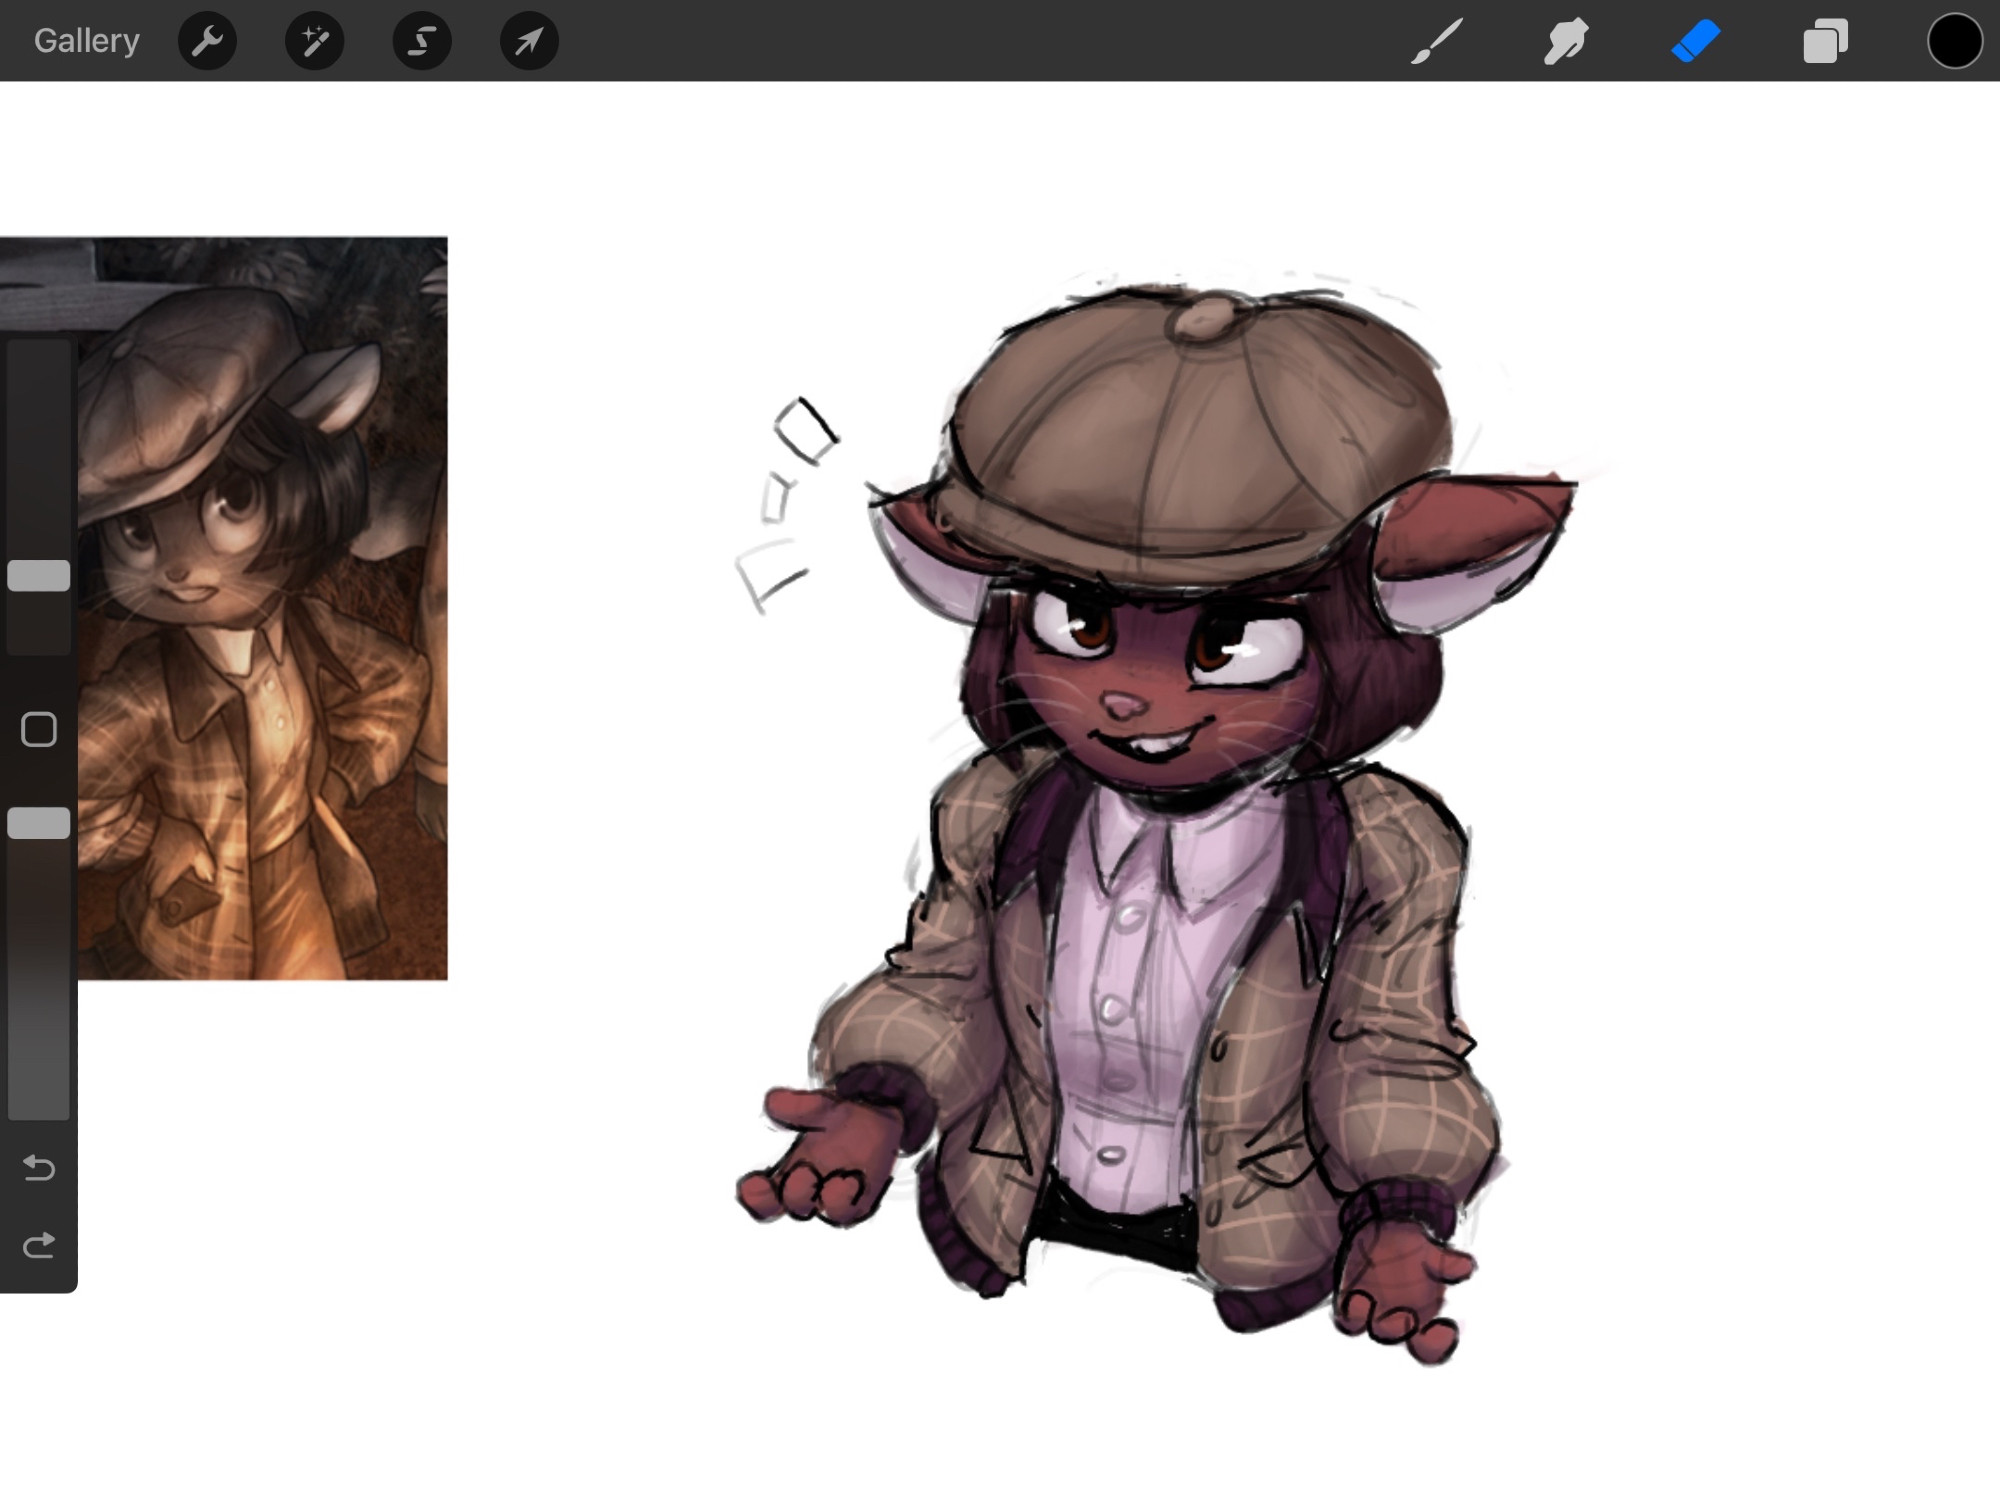Open the Actions wrench menu
This screenshot has width=2000, height=1500.
pyautogui.click(x=207, y=41)
